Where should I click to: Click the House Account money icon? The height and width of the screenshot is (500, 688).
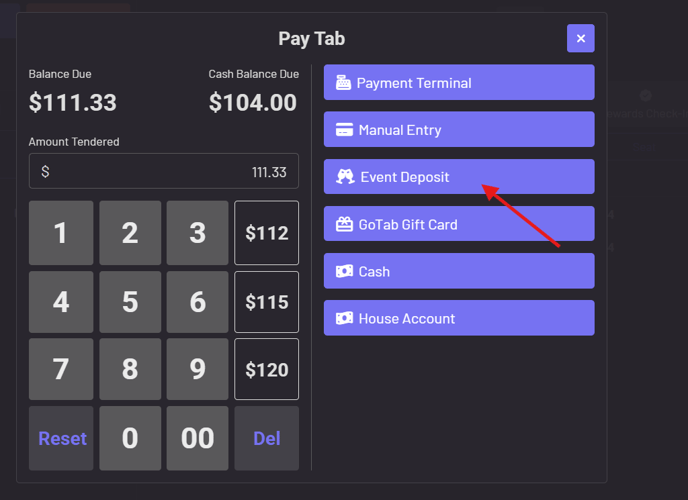[343, 318]
